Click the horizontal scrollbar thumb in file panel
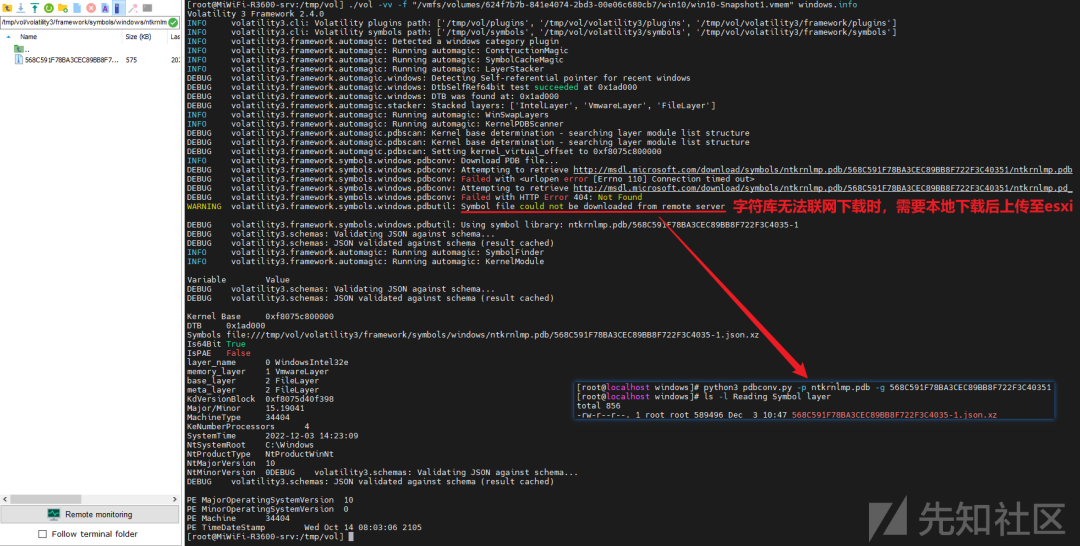Viewport: 1080px width, 546px height. [45, 499]
